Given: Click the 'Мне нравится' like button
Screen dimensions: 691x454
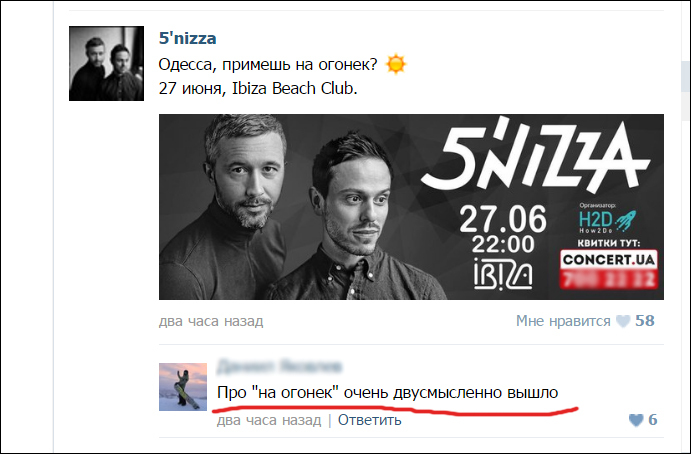Looking at the screenshot, I should pos(563,321).
